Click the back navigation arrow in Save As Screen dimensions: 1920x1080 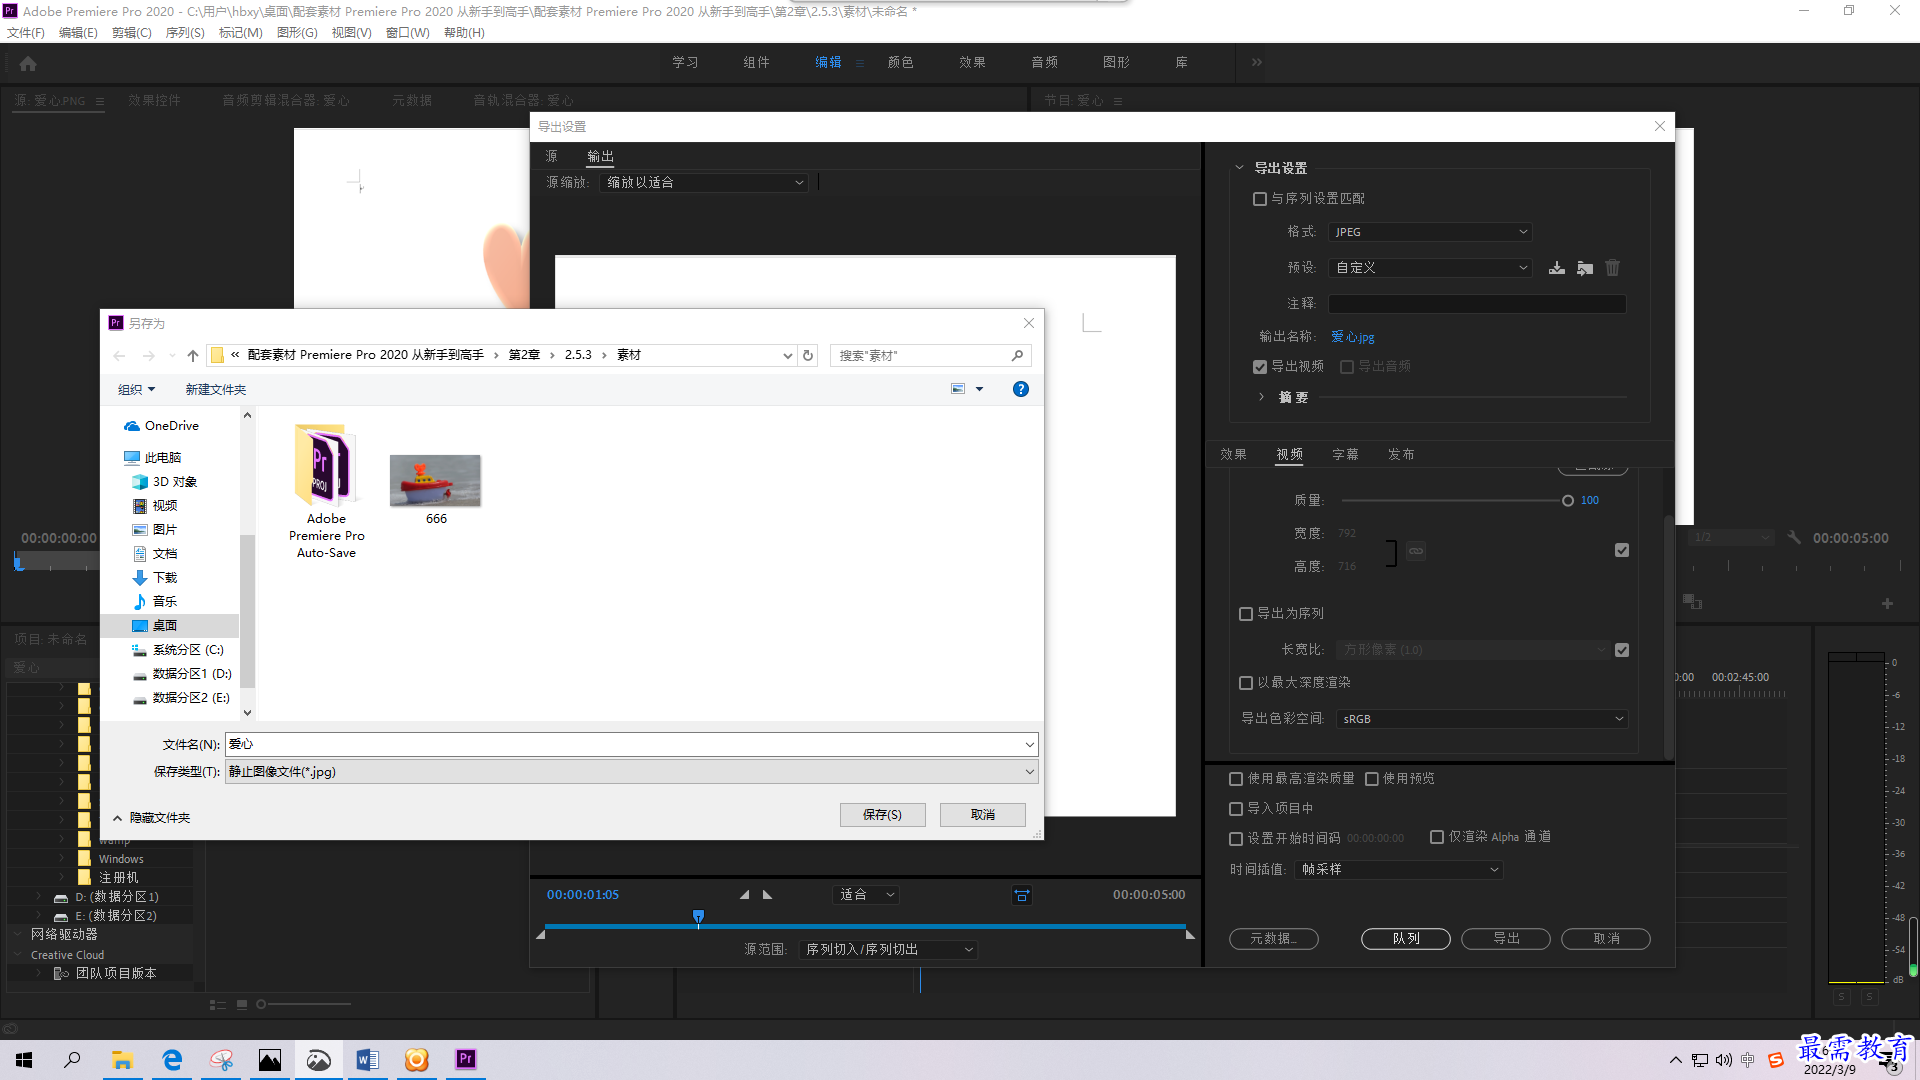coord(120,355)
